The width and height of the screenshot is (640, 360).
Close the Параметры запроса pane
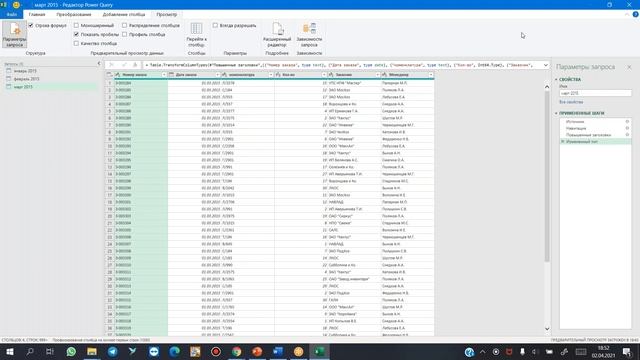pos(629,67)
